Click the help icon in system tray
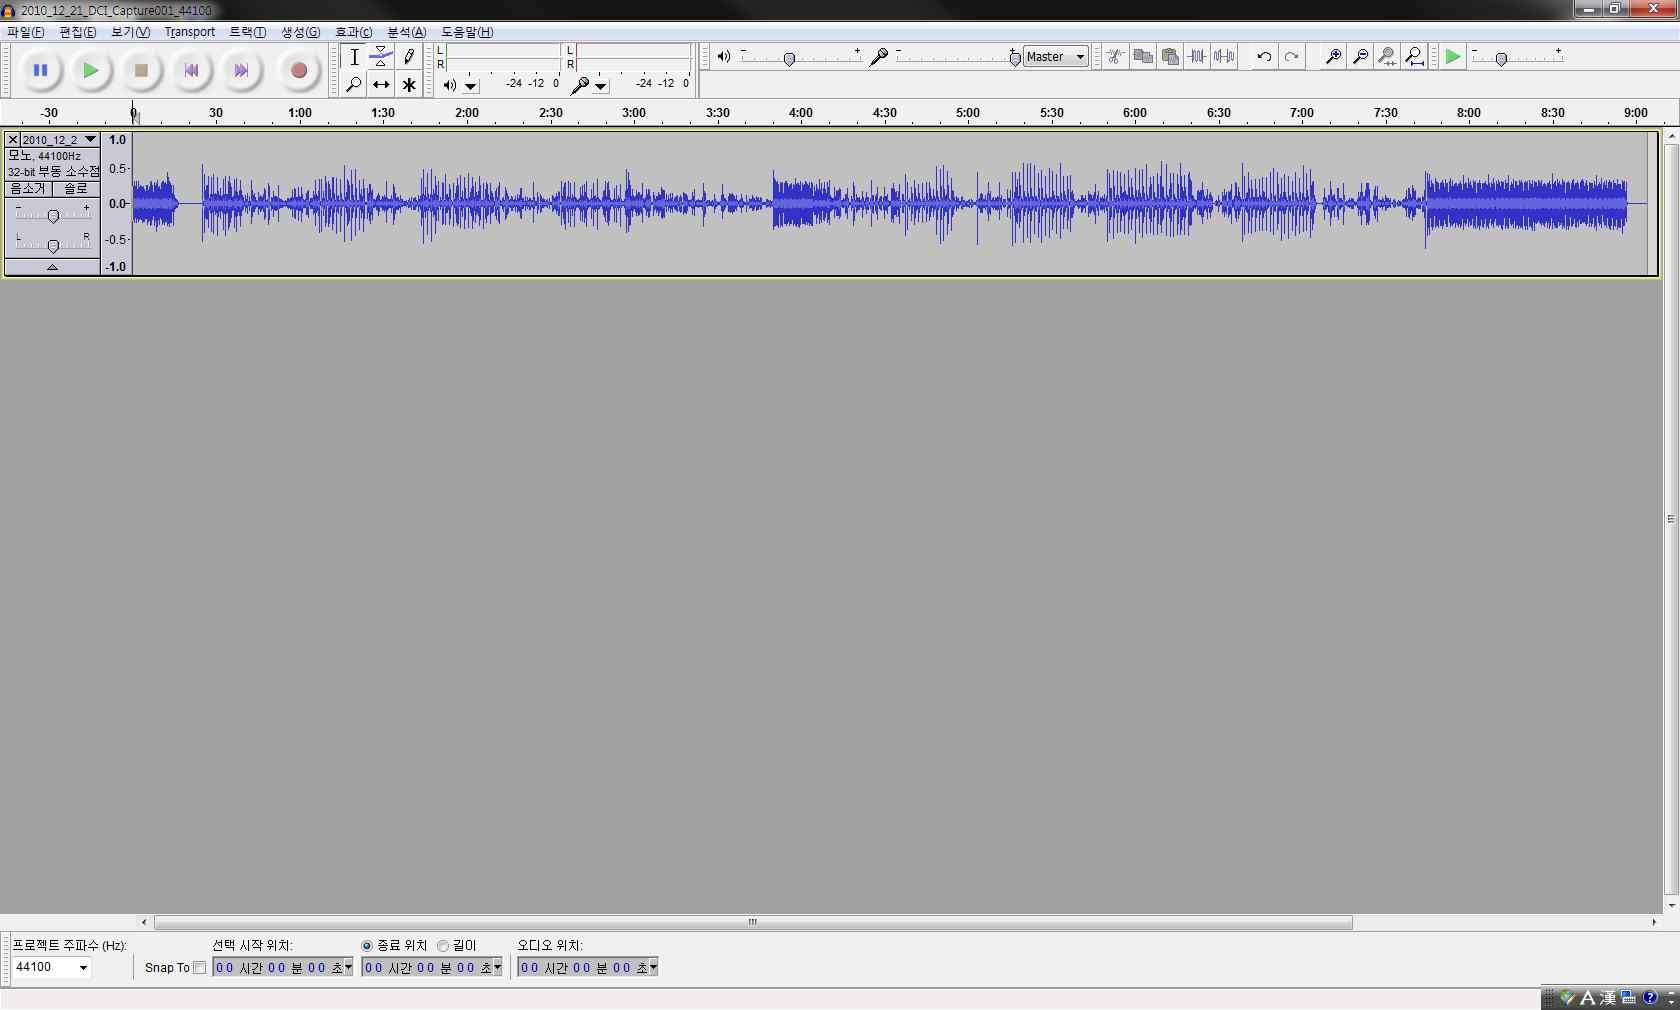1680x1010 pixels. coord(1650,997)
